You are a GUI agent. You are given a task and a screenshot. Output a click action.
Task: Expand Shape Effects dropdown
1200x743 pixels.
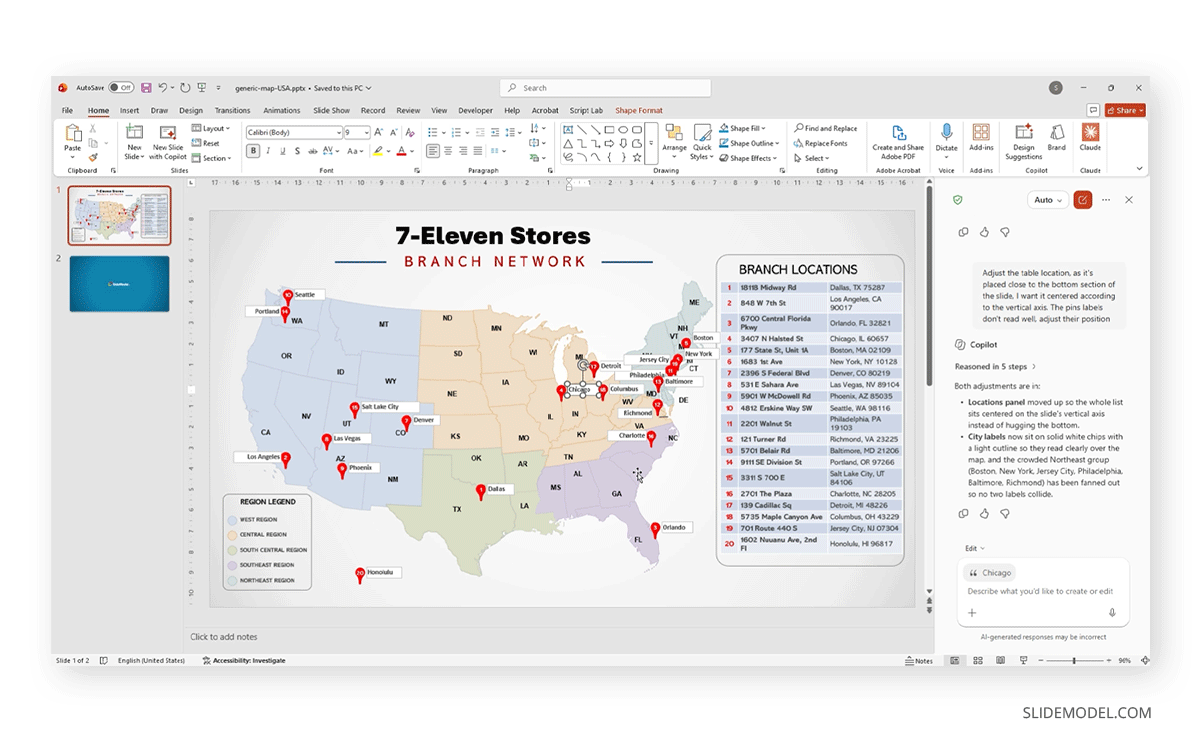[747, 158]
